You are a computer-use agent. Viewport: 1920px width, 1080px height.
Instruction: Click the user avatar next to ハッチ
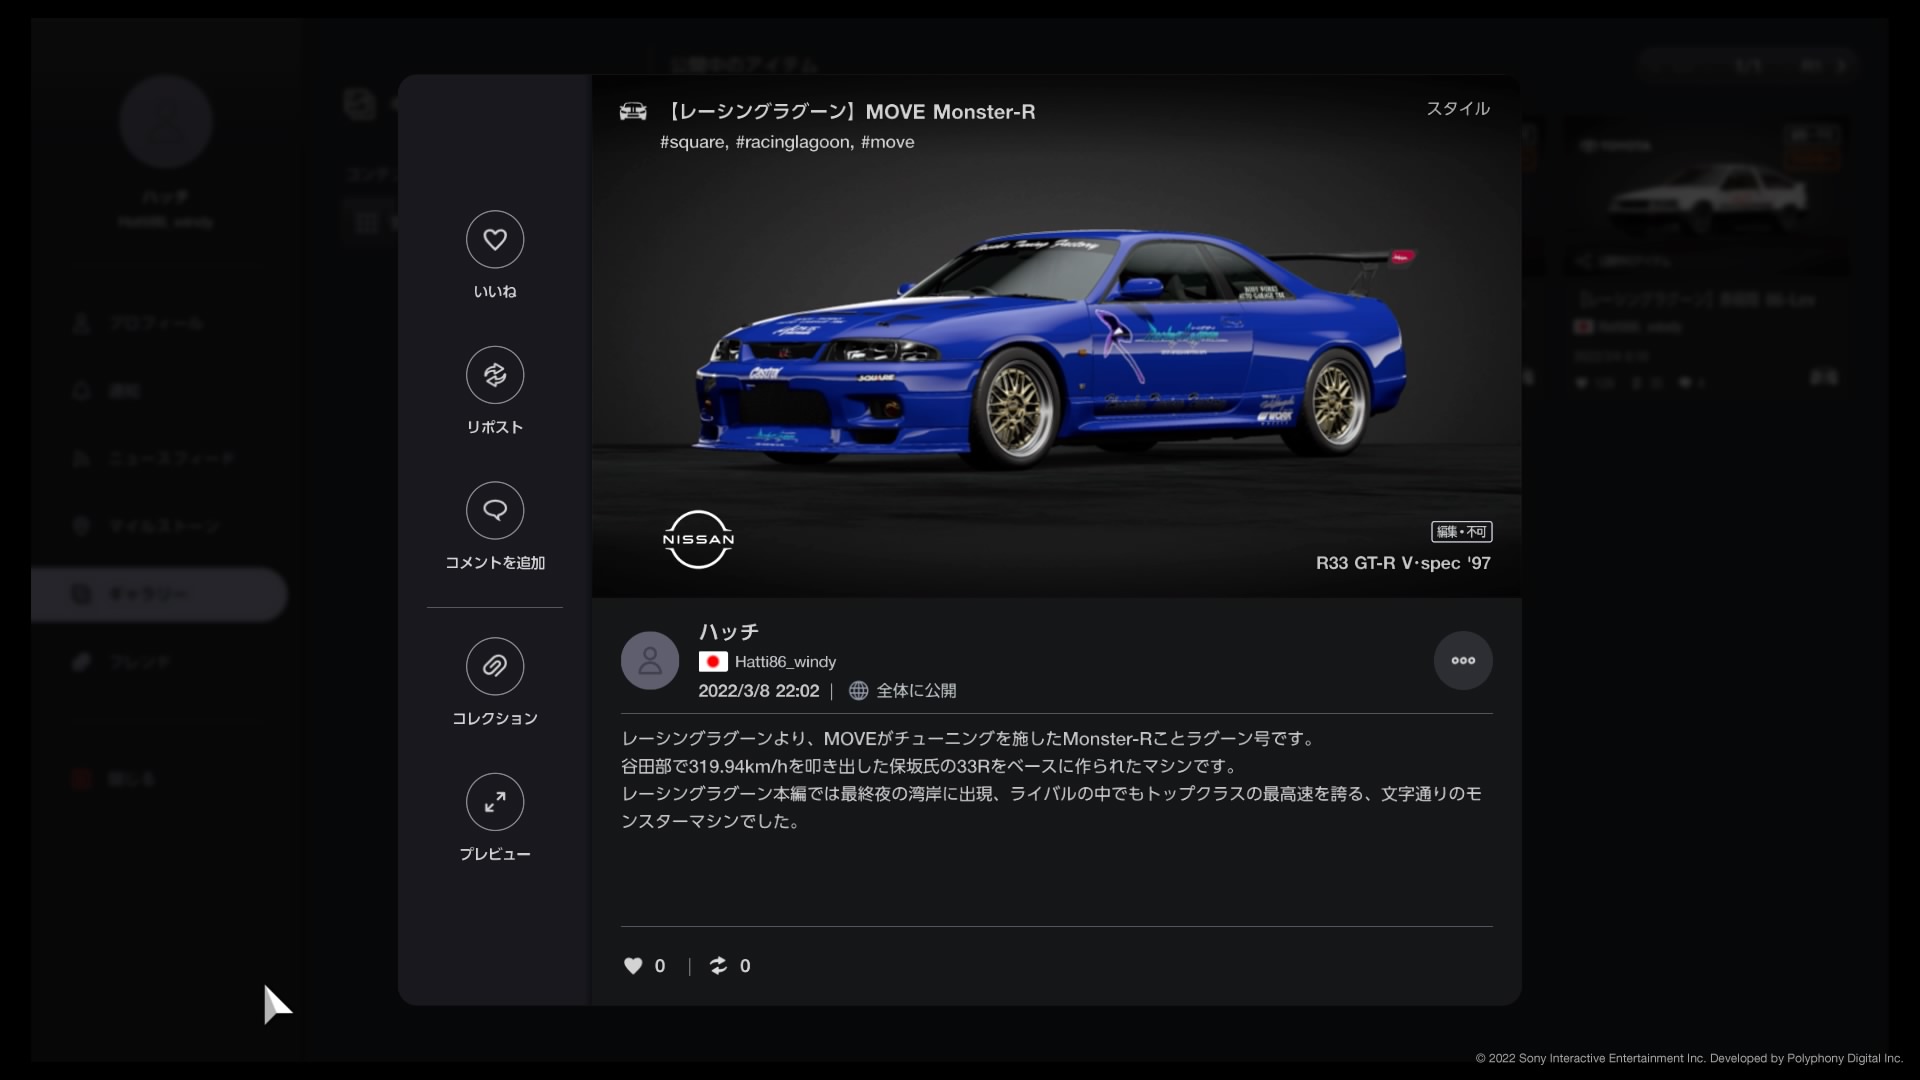650,660
